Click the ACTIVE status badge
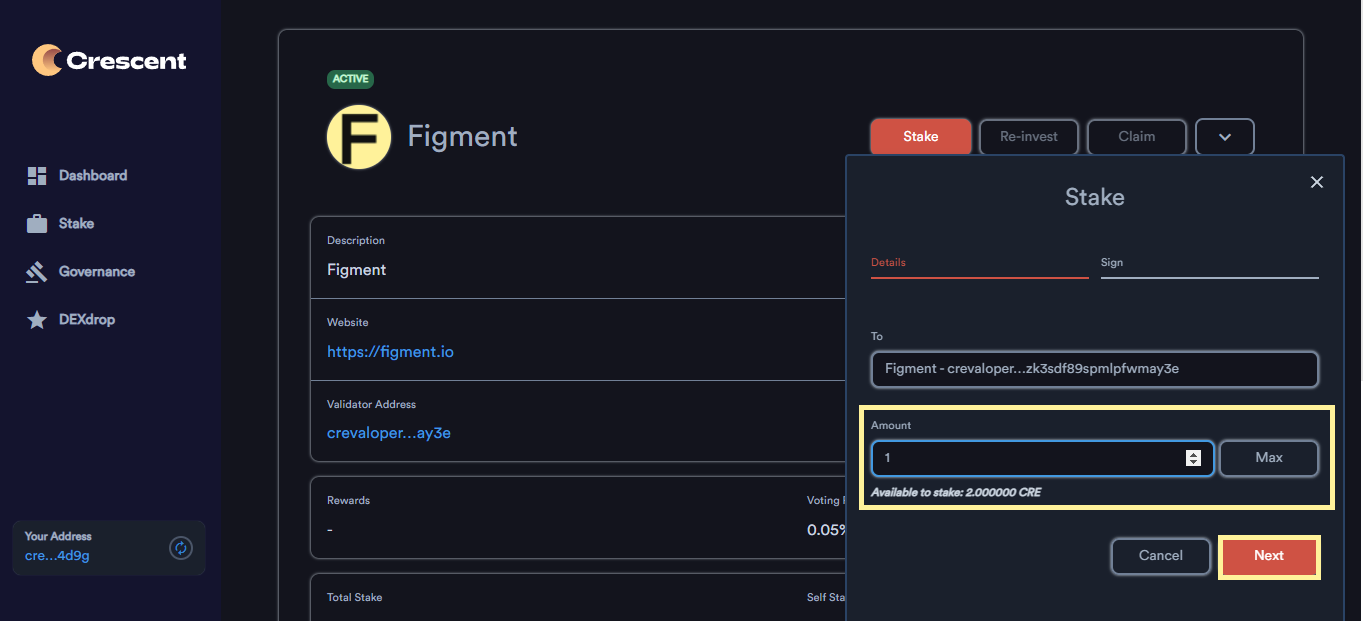This screenshot has width=1363, height=621. pos(350,79)
